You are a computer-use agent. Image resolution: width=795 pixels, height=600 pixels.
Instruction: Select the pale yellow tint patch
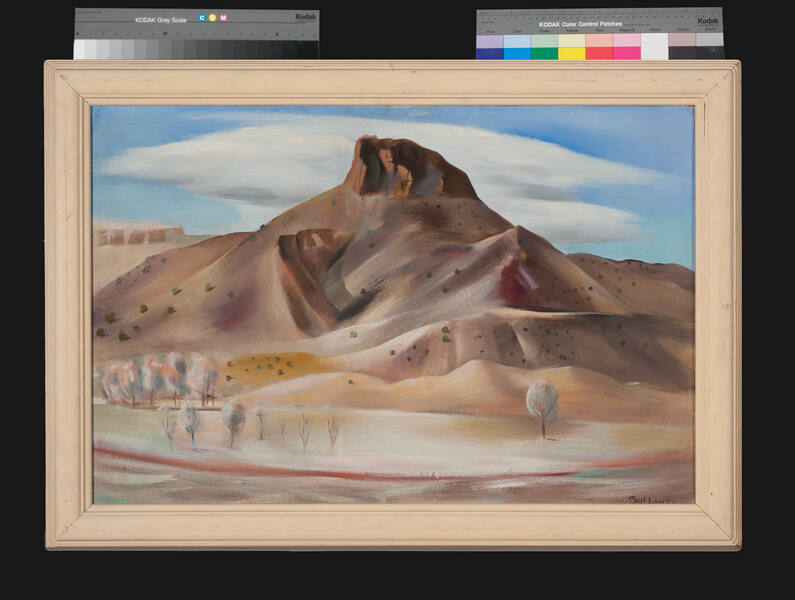point(572,41)
